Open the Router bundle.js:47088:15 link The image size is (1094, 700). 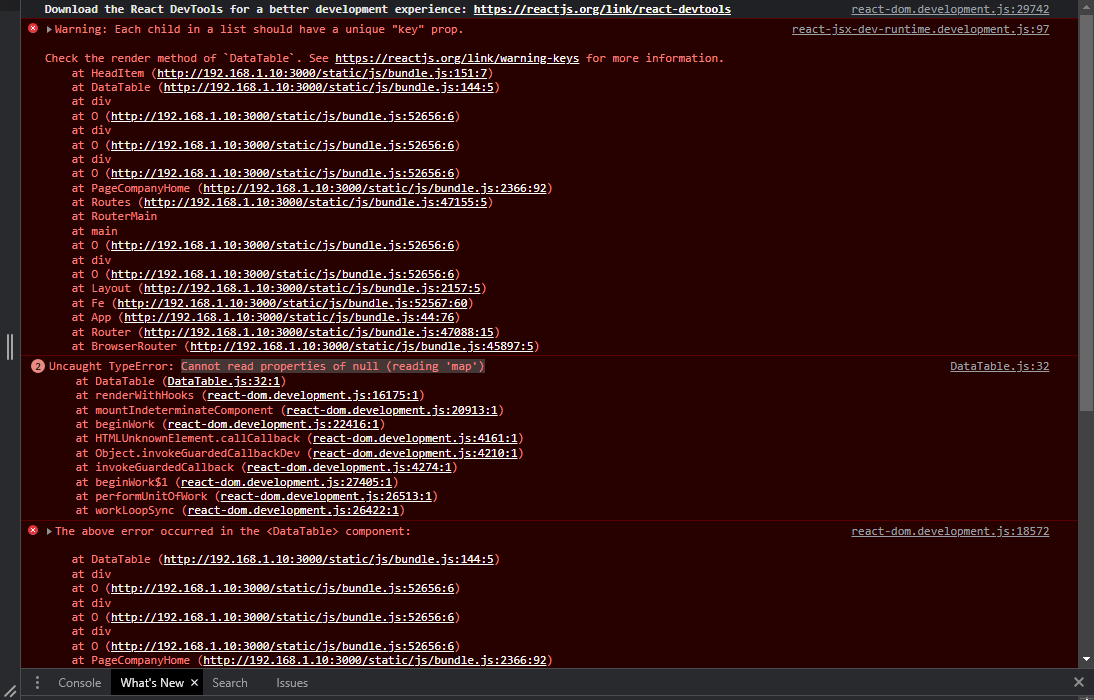[319, 332]
